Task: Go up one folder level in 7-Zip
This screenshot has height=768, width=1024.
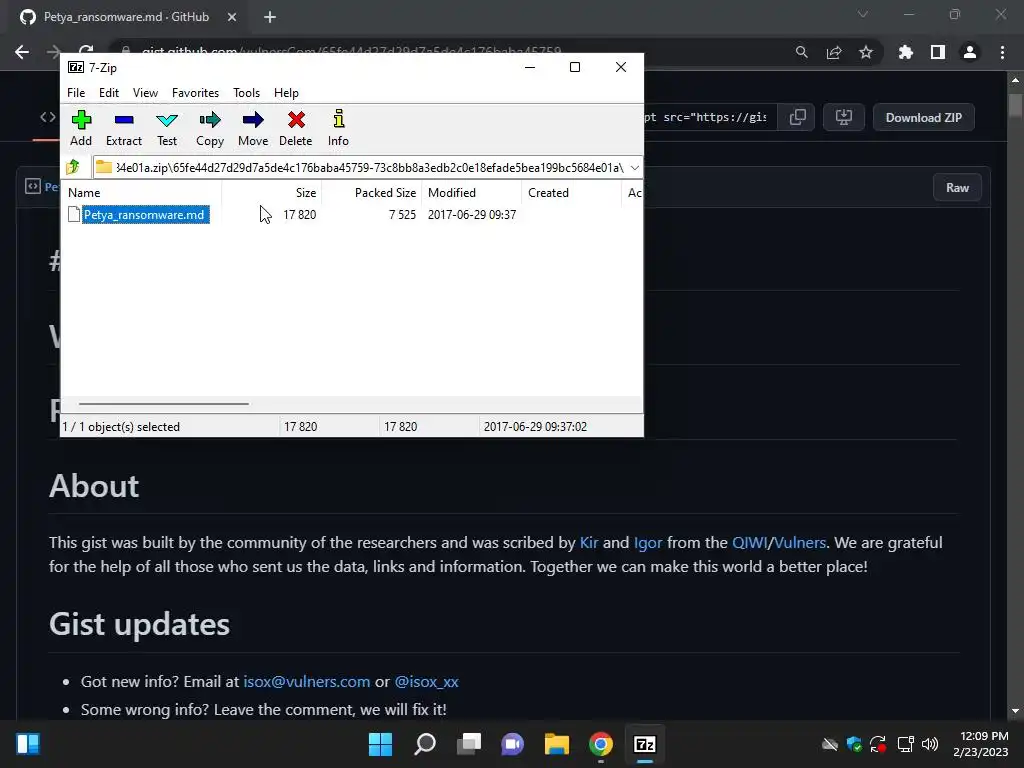Action: point(73,167)
